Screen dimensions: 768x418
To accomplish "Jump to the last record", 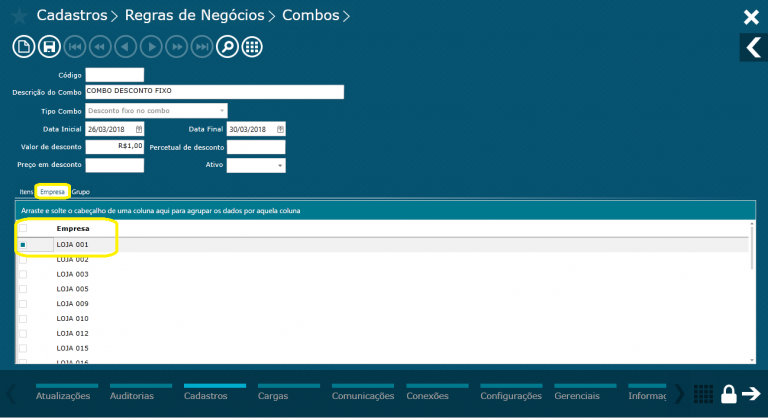I will [202, 47].
